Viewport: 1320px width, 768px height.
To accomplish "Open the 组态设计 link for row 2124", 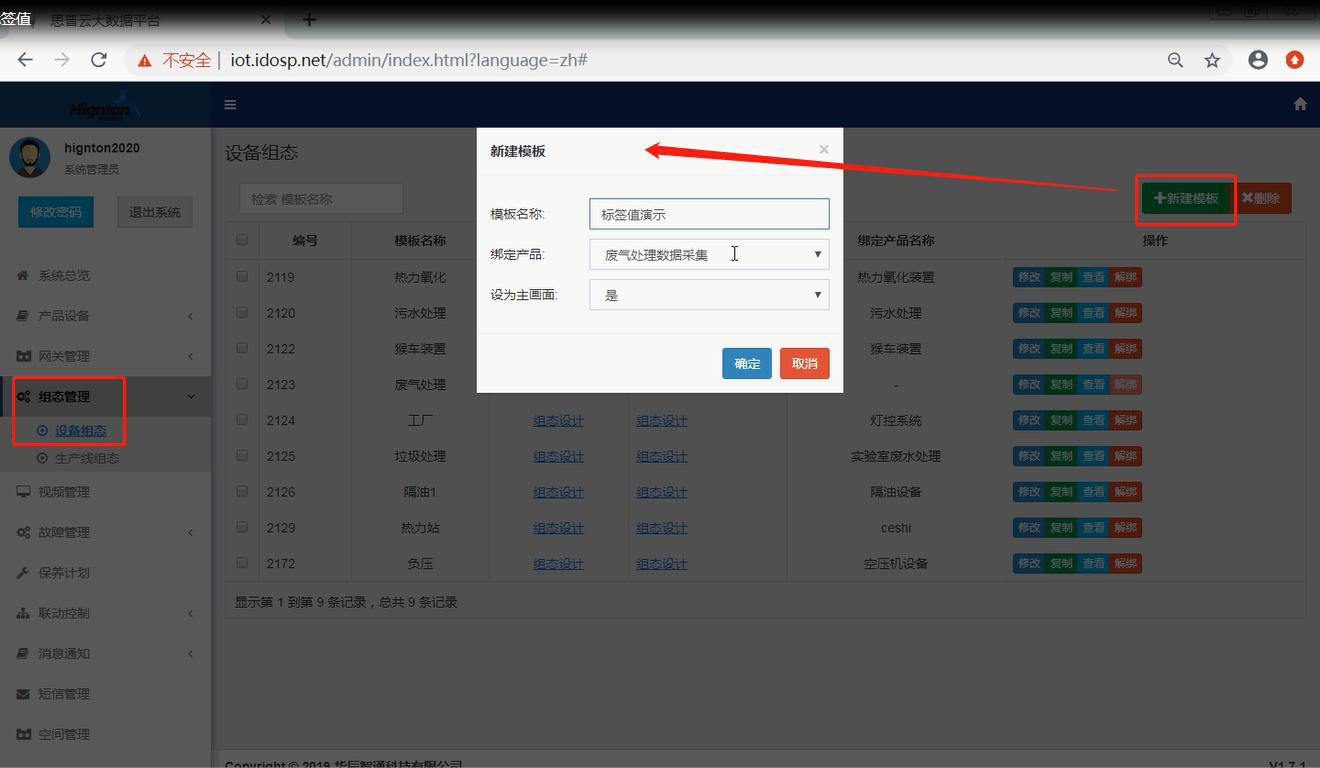I will tap(558, 420).
